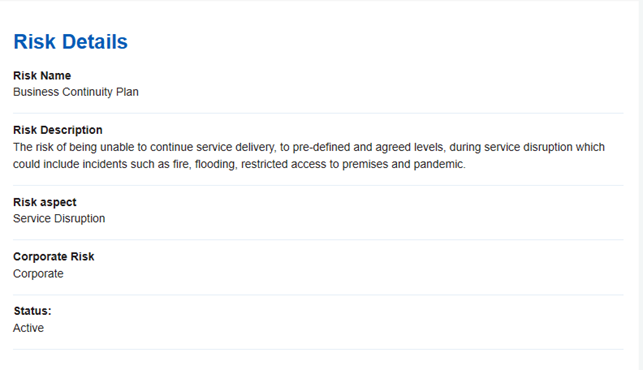Select the Corporate Risk label
This screenshot has height=370, width=643.
point(54,257)
